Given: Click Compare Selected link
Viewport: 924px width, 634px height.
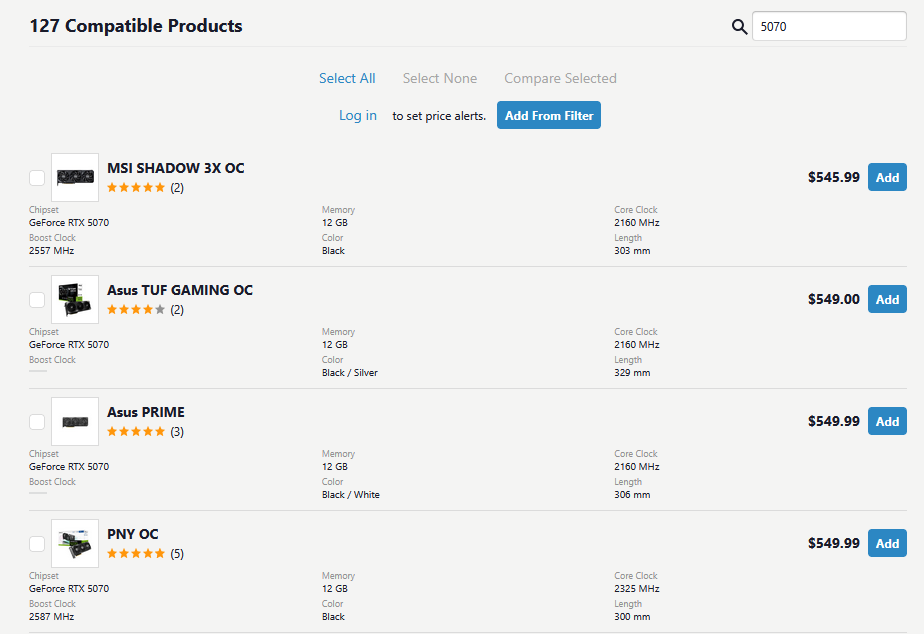Looking at the screenshot, I should (560, 78).
